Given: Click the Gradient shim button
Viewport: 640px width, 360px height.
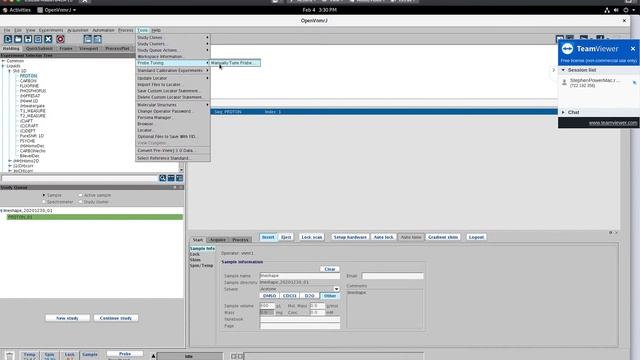Looking at the screenshot, I should tap(443, 237).
